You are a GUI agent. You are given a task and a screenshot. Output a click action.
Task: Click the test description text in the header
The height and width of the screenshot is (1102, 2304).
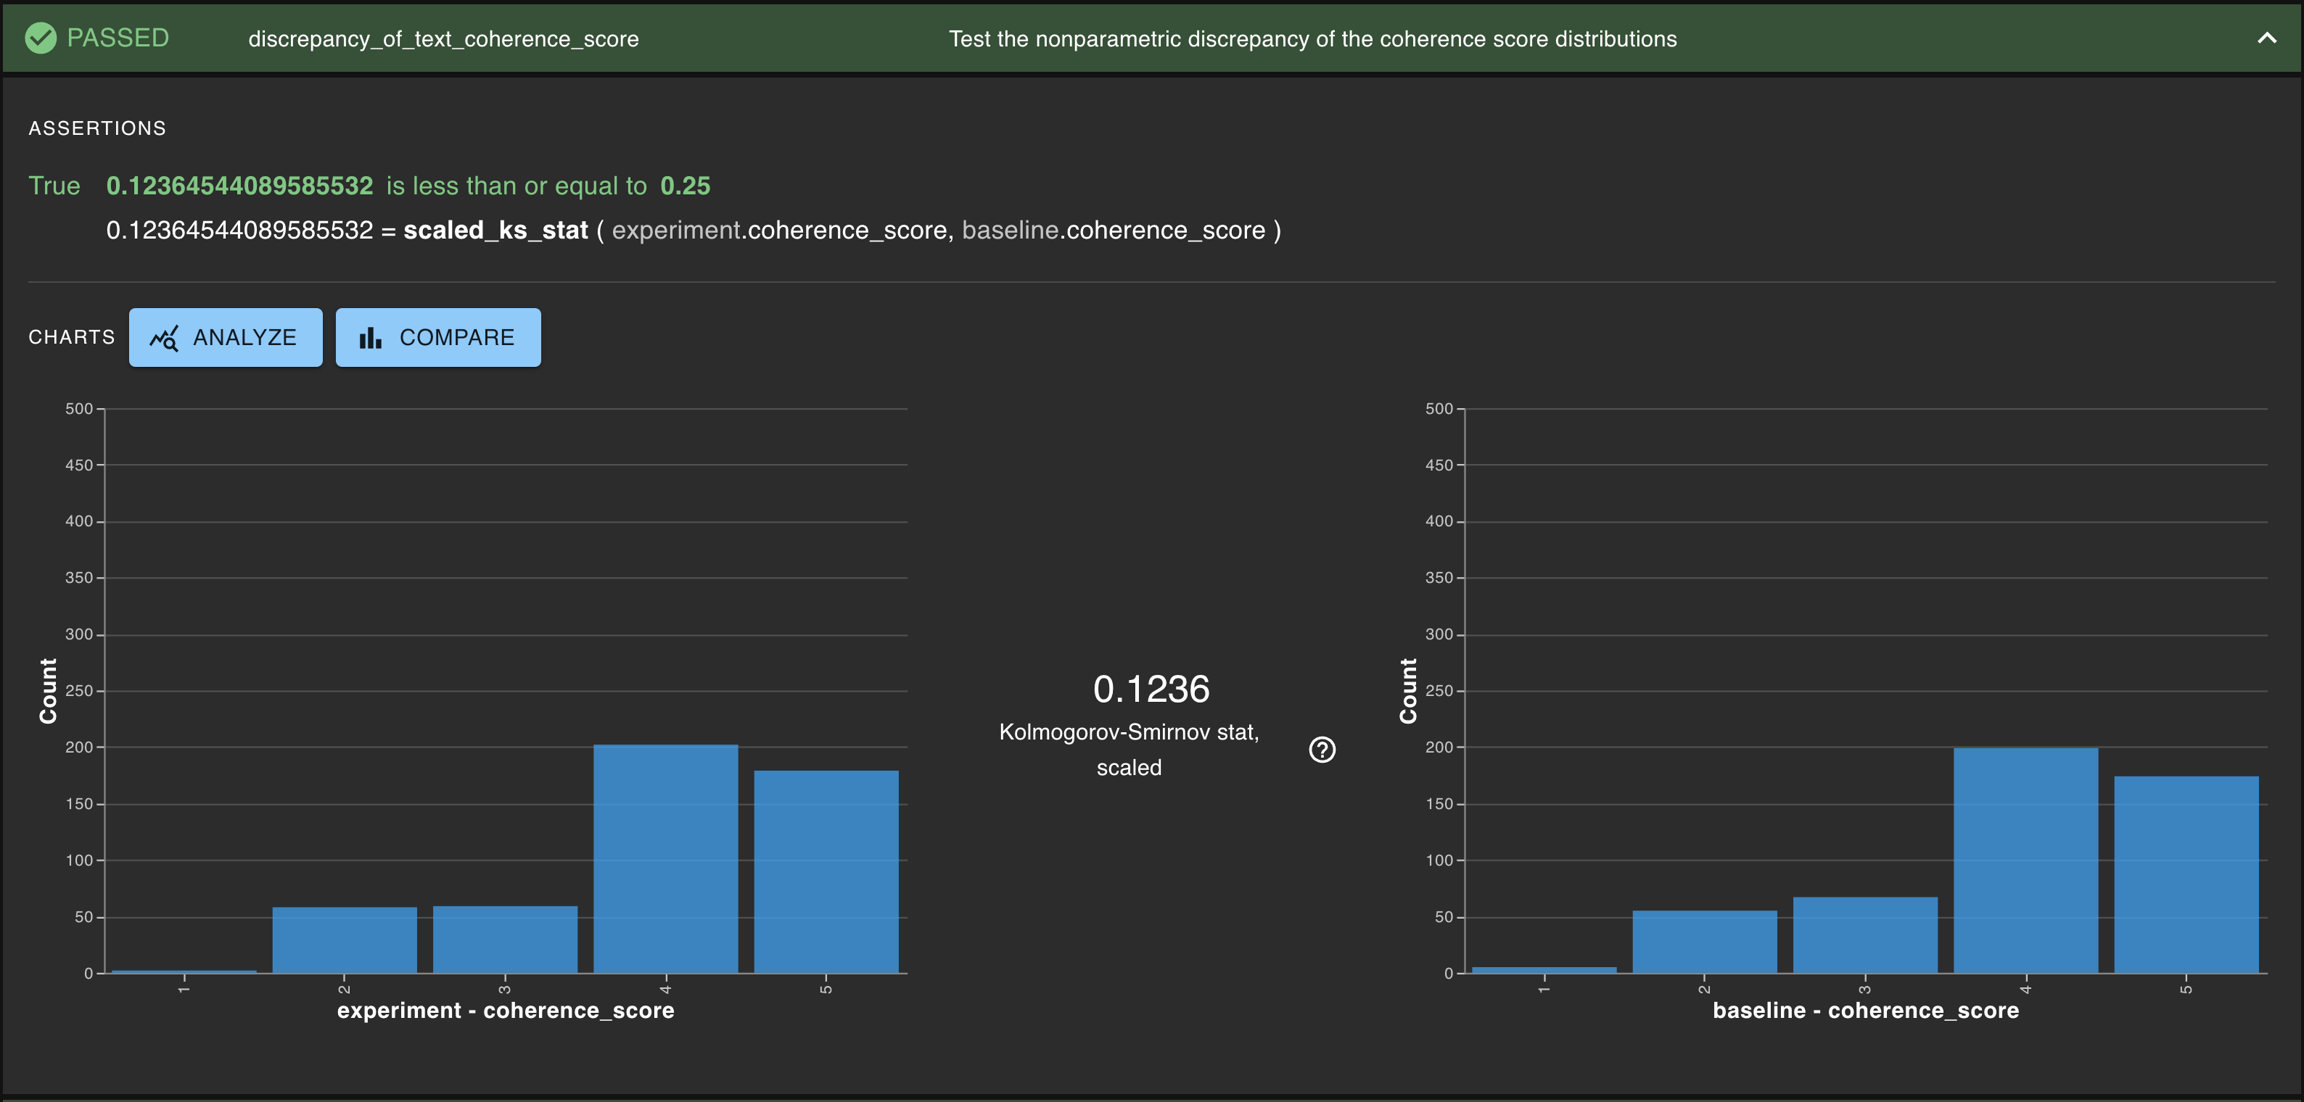[1312, 39]
